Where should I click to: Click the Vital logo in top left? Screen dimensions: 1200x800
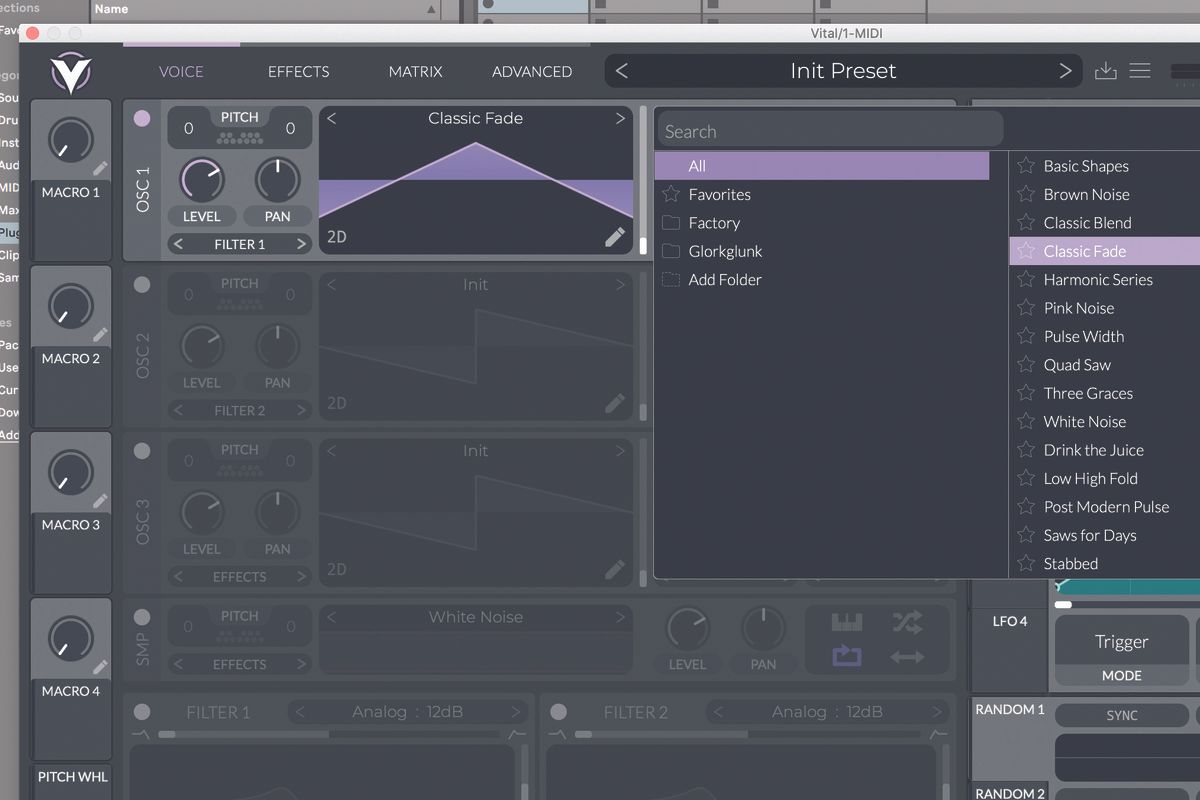[68, 72]
